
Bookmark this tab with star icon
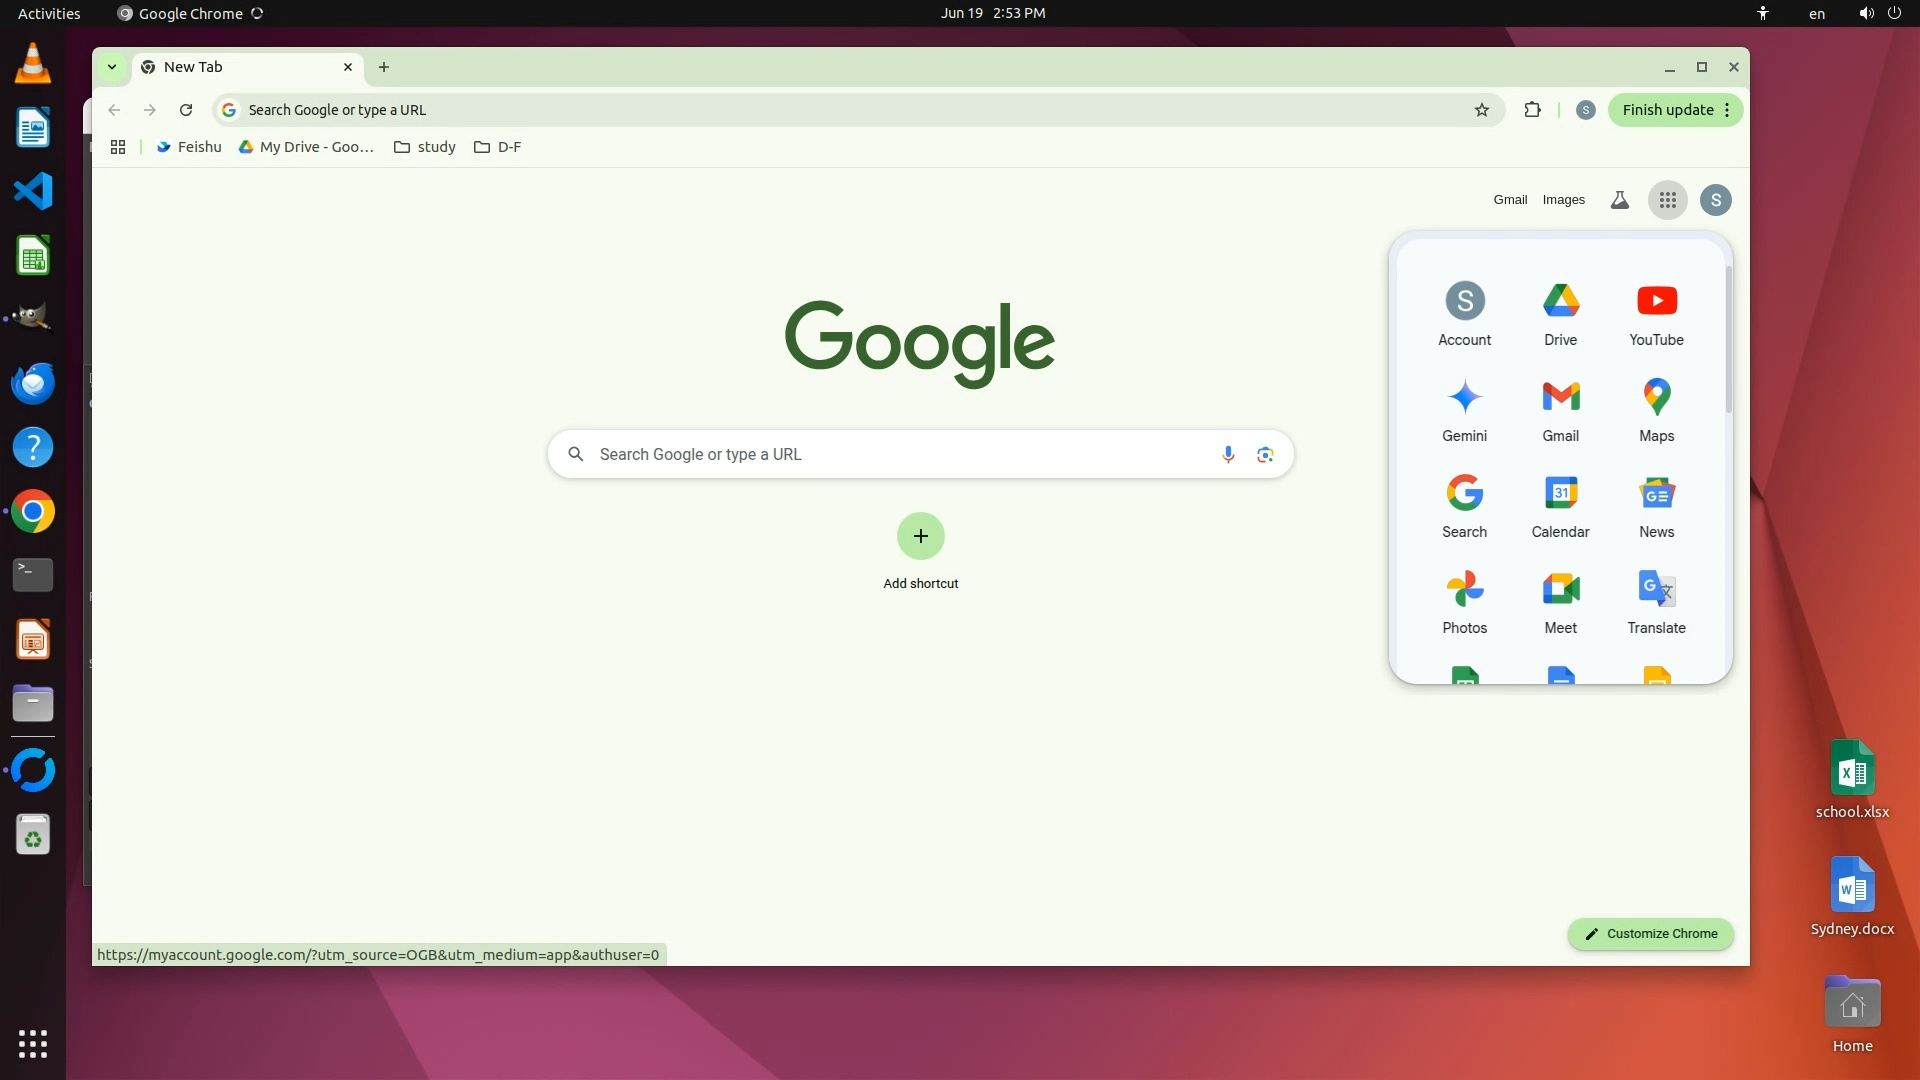click(1482, 110)
